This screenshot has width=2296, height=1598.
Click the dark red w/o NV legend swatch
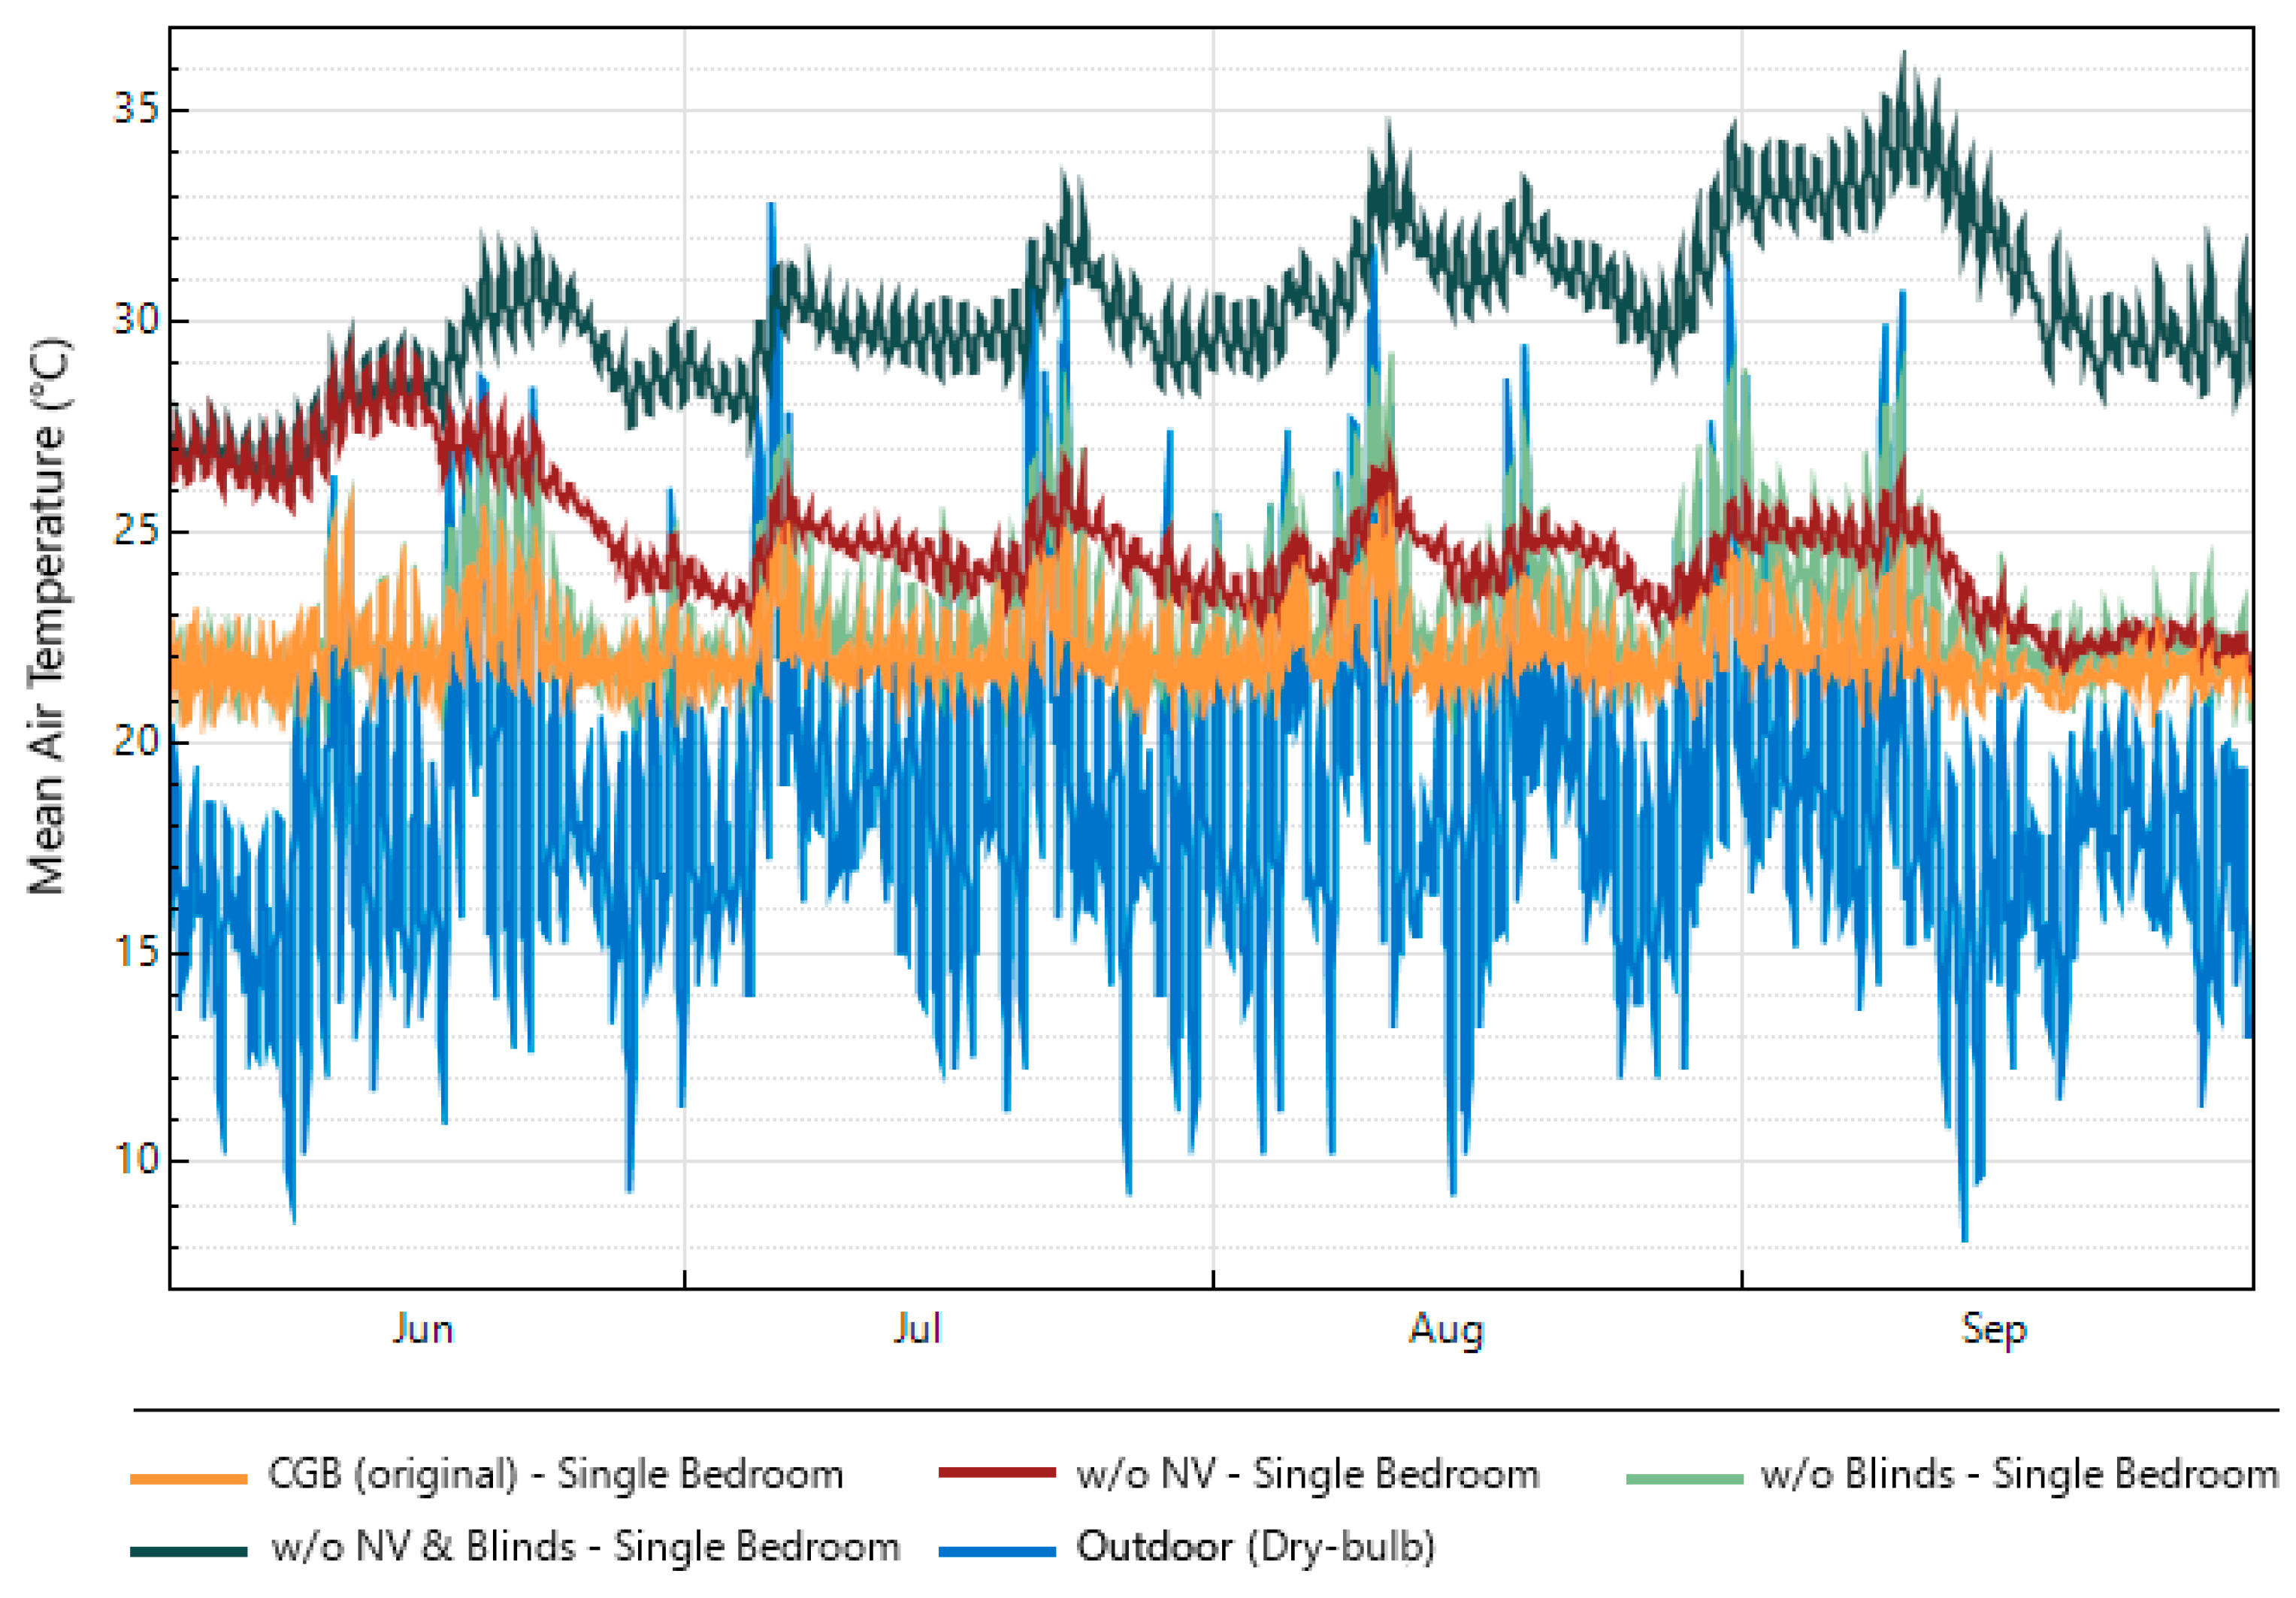pos(997,1473)
